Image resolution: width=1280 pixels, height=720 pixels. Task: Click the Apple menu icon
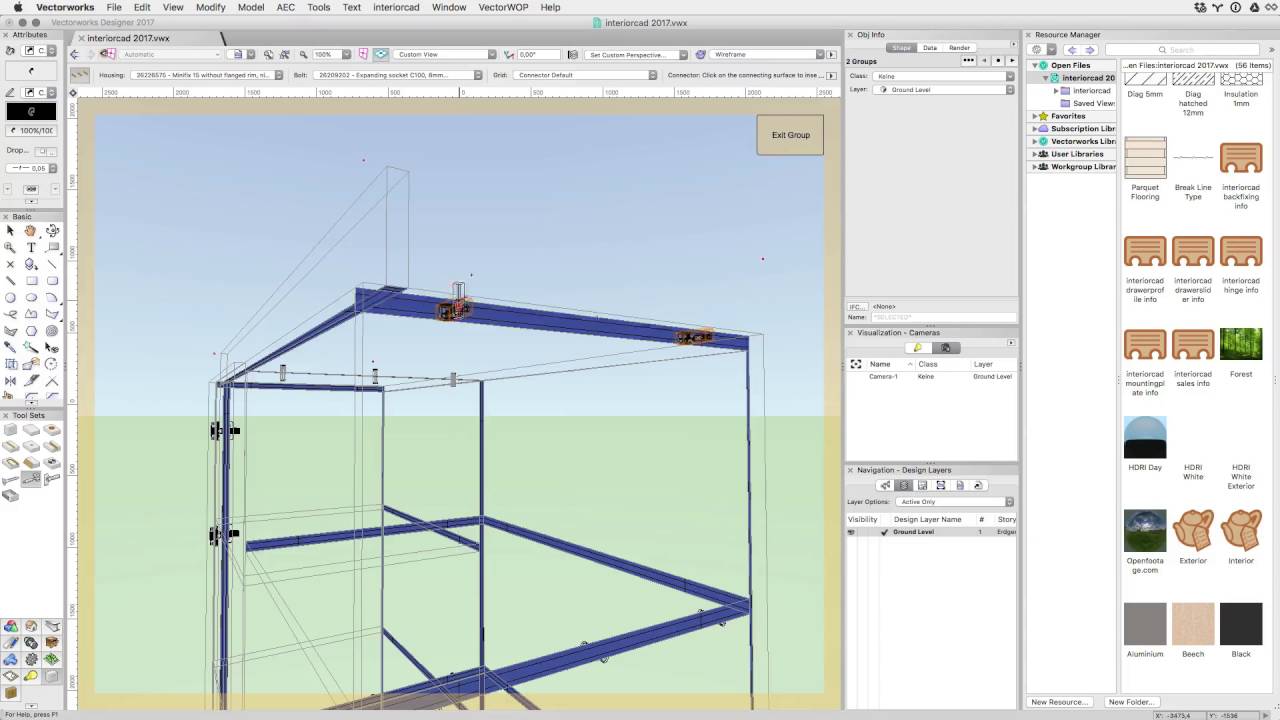(17, 7)
